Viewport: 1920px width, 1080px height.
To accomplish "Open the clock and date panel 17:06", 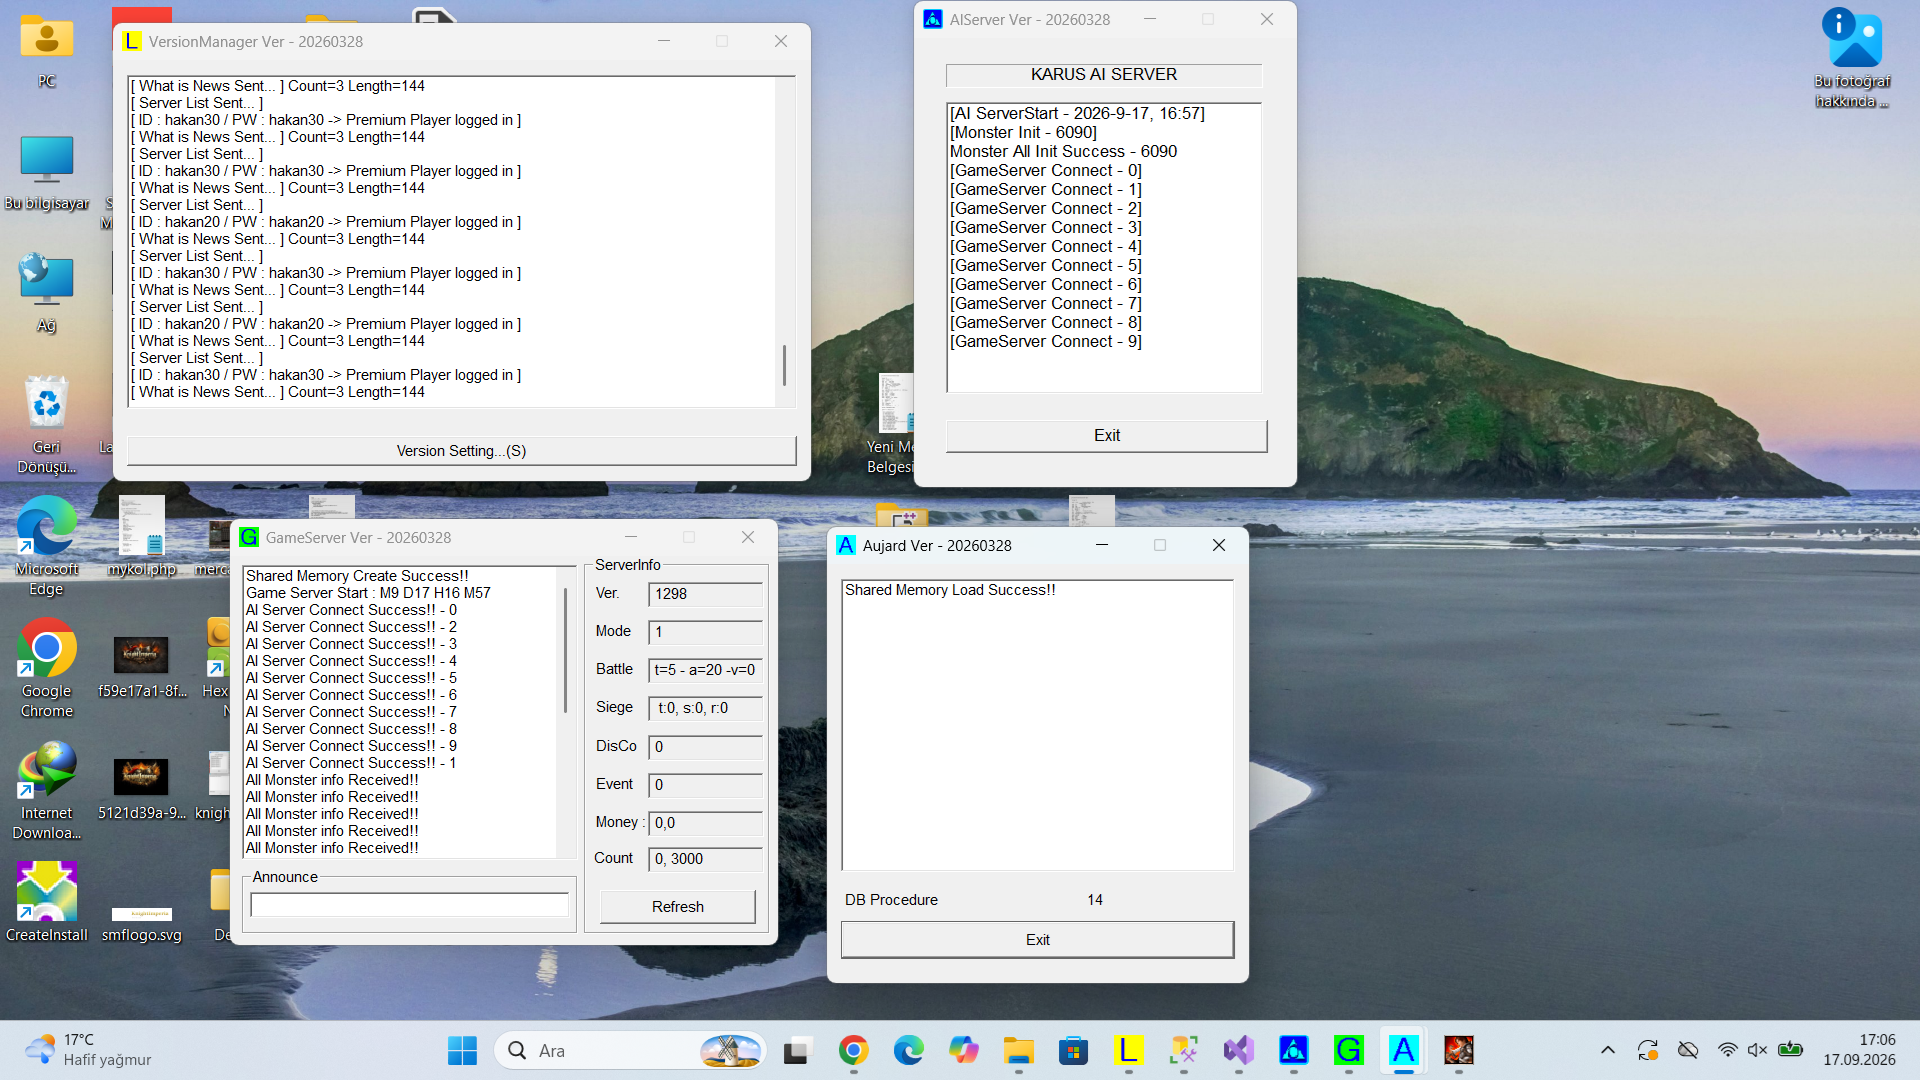I will coord(1859,1050).
